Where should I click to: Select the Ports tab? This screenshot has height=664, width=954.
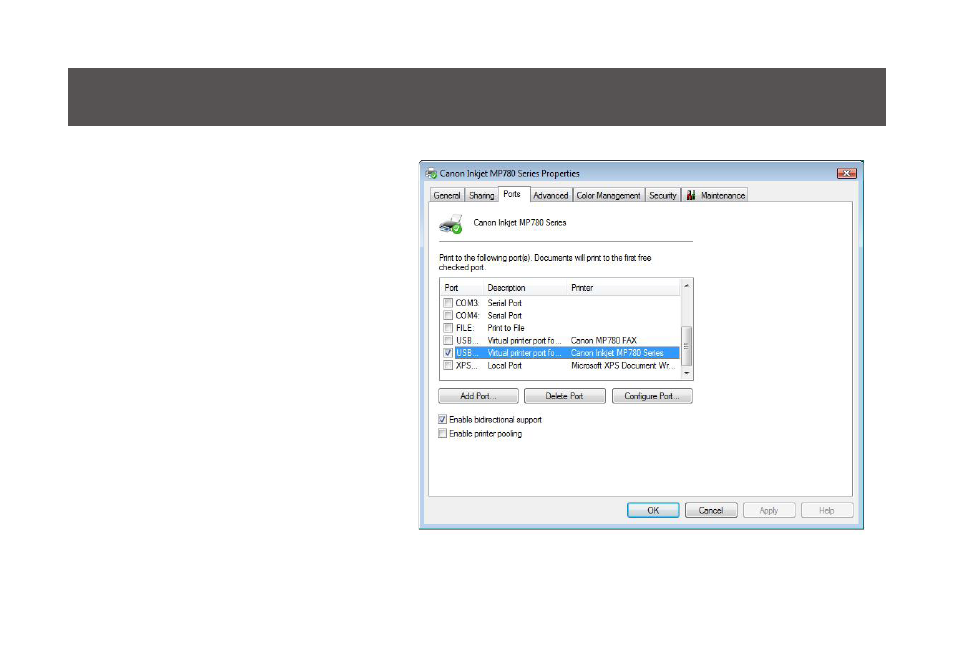pos(512,194)
